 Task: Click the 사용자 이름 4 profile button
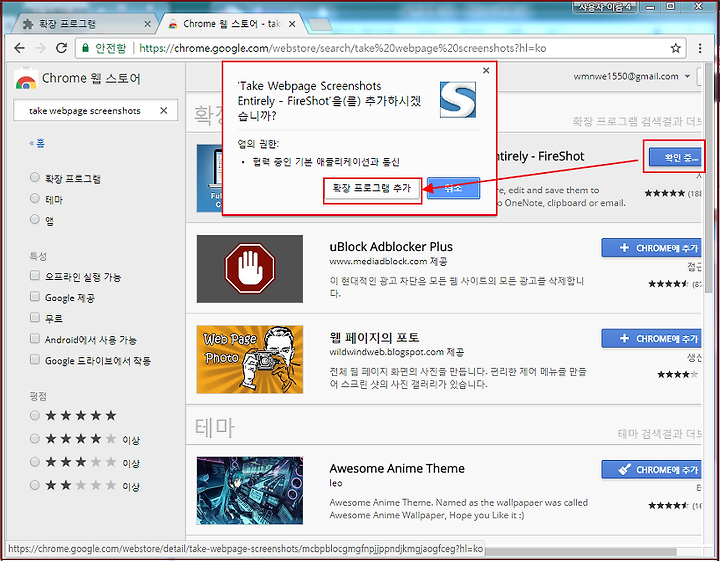(605, 7)
